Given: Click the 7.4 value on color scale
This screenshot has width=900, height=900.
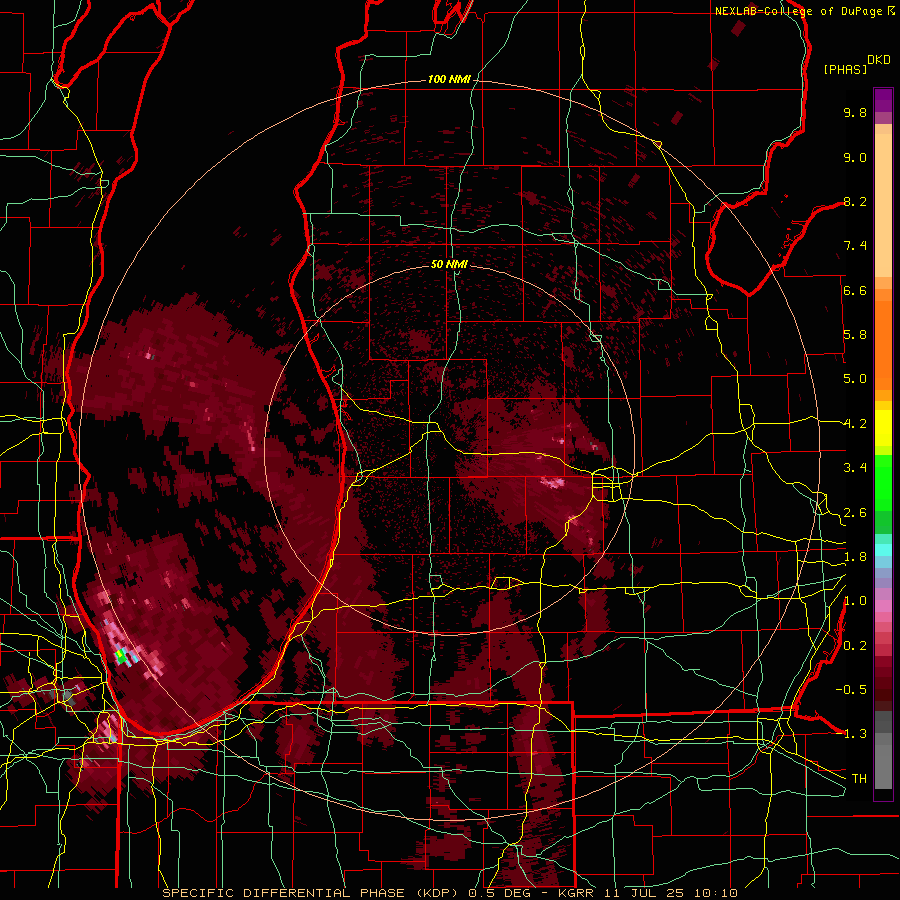Looking at the screenshot, I should (x=855, y=246).
